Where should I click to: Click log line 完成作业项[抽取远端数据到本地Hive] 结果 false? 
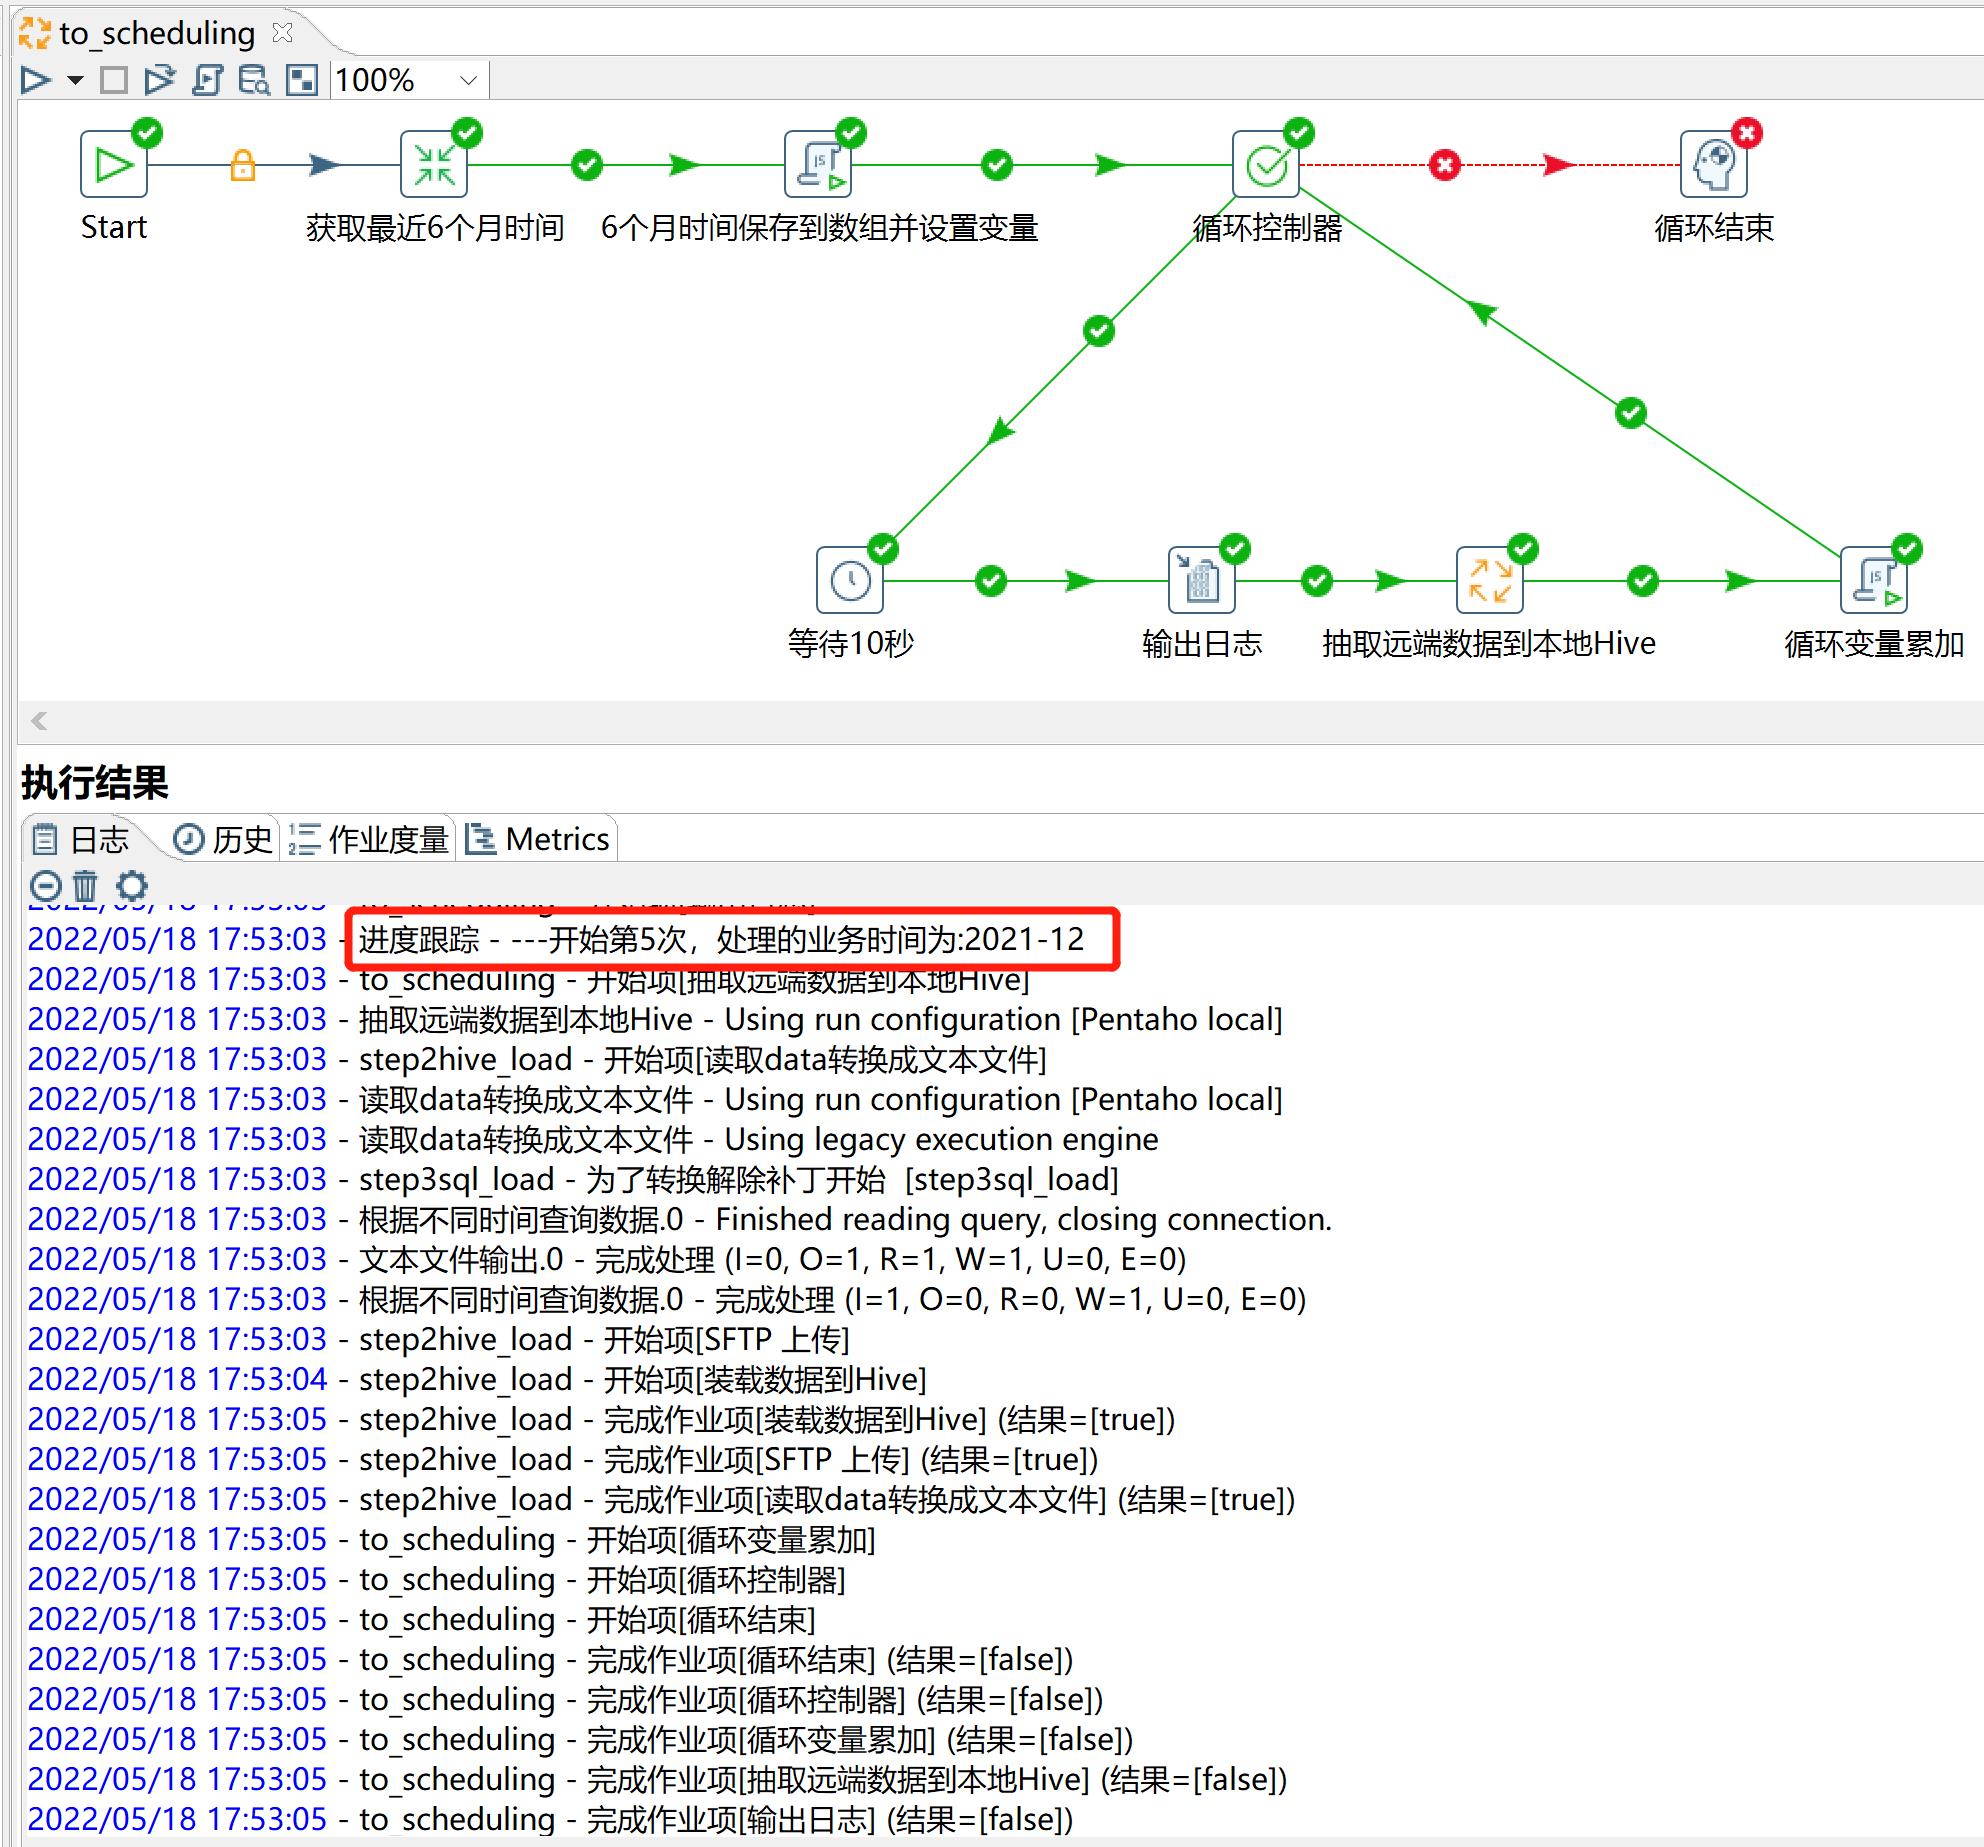(657, 1779)
